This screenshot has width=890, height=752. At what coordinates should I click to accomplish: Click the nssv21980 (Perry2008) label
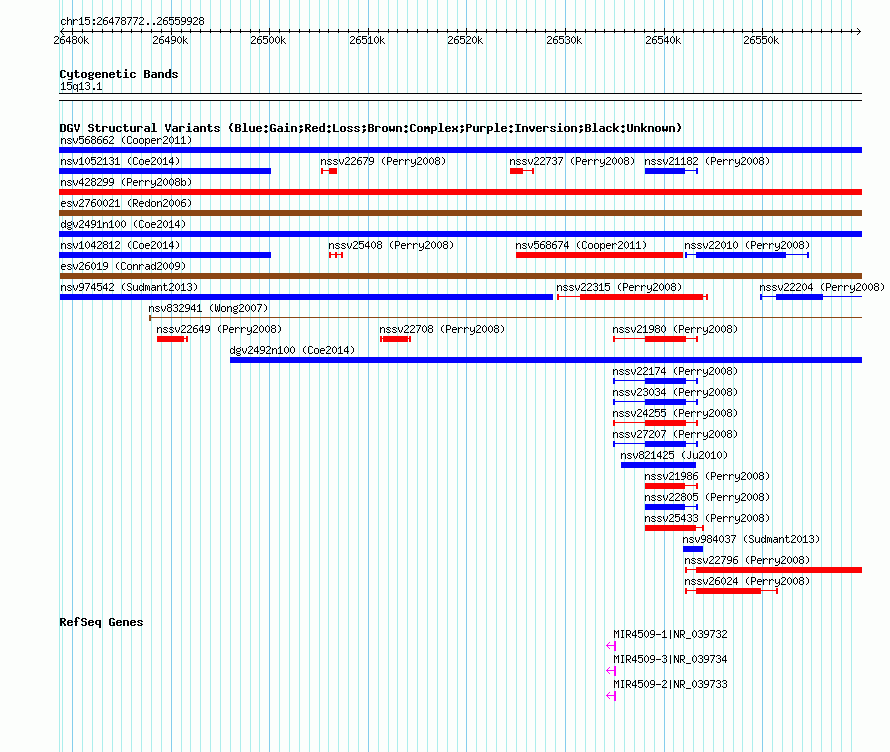click(675, 329)
